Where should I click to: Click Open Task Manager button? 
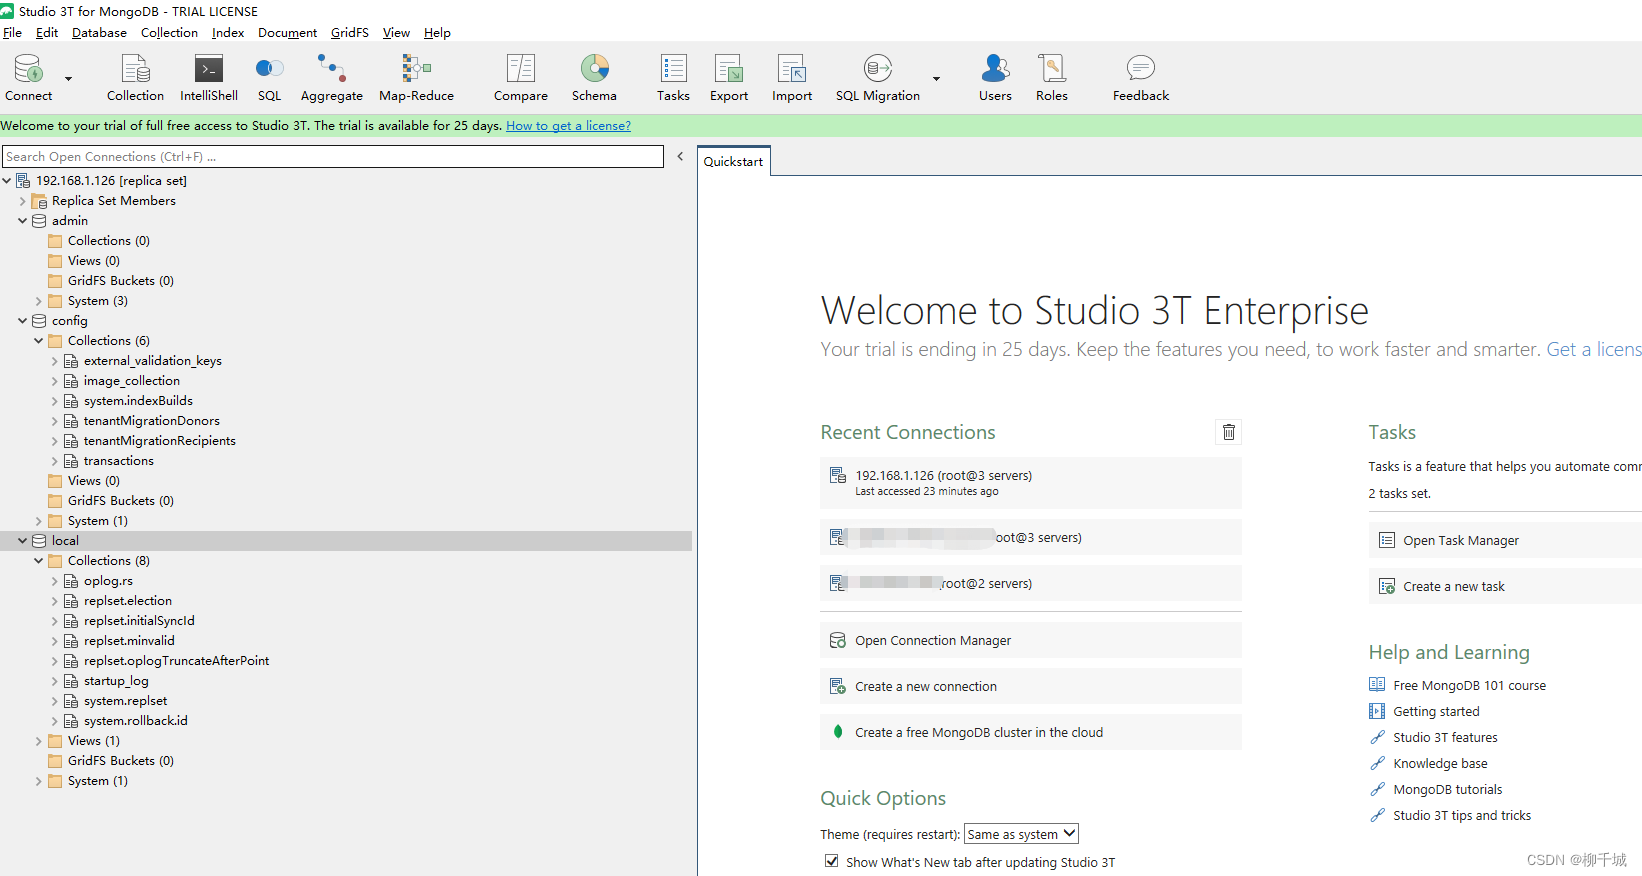(1505, 540)
